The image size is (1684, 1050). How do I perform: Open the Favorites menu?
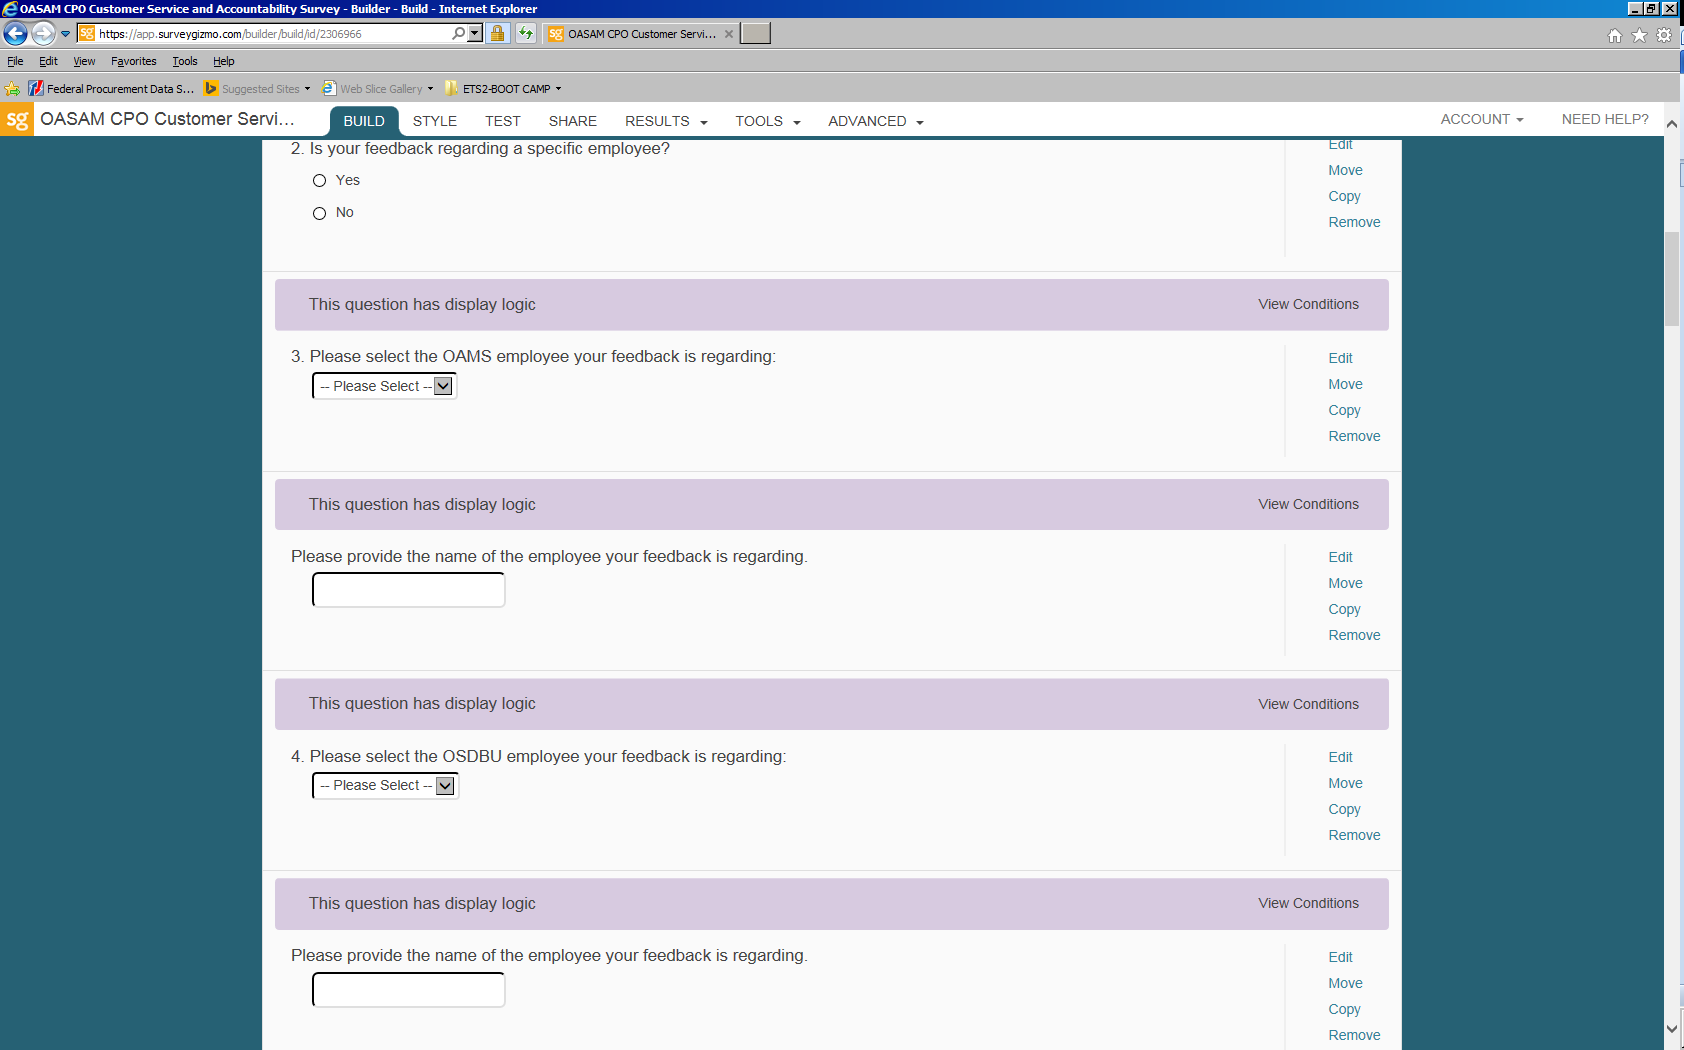click(x=134, y=61)
